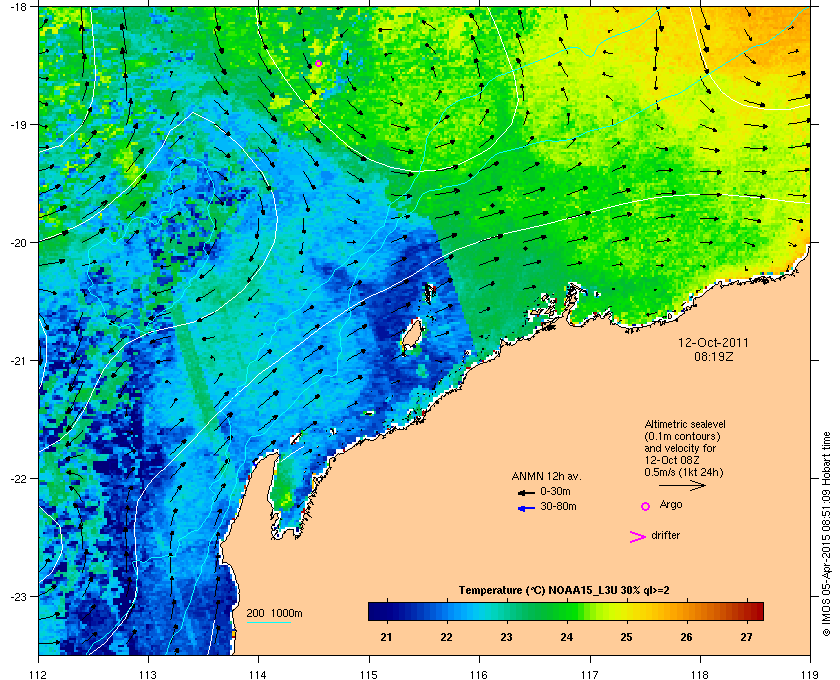The height and width of the screenshot is (680, 840).
Task: Click the drifter legend label
Action: tap(665, 535)
